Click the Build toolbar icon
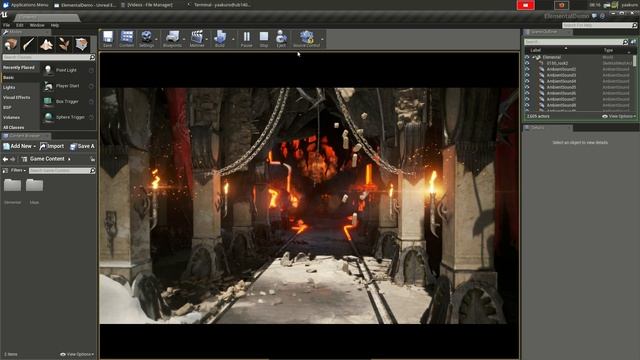The height and width of the screenshot is (360, 640). coord(220,37)
